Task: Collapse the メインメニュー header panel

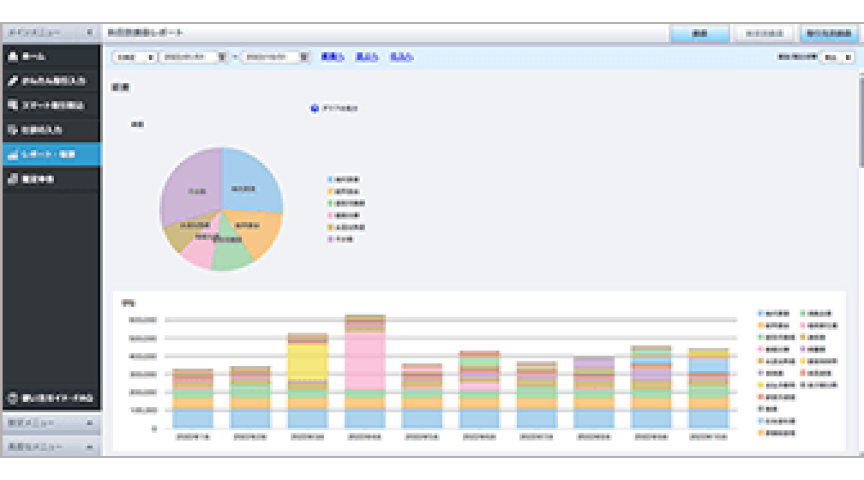Action: pos(90,33)
